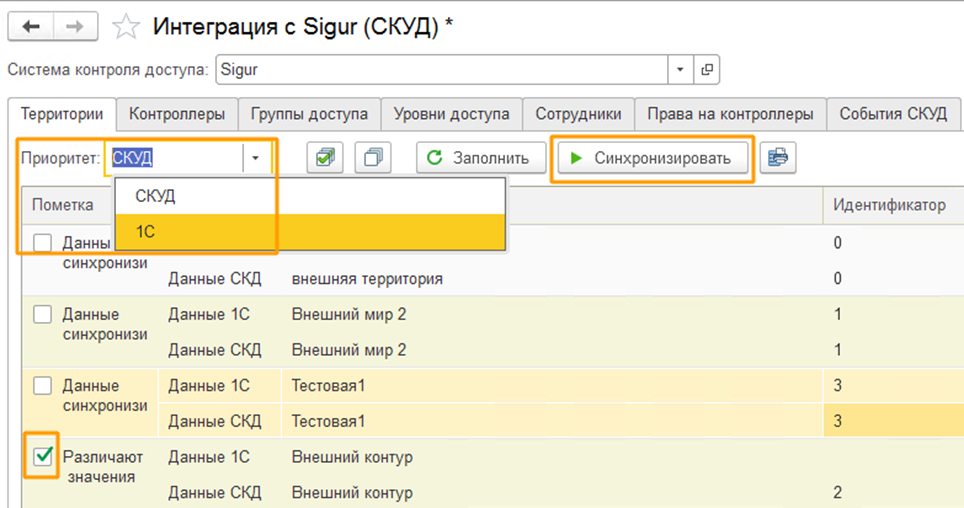Click the open-form icon beside the Sigur field

coord(707,70)
